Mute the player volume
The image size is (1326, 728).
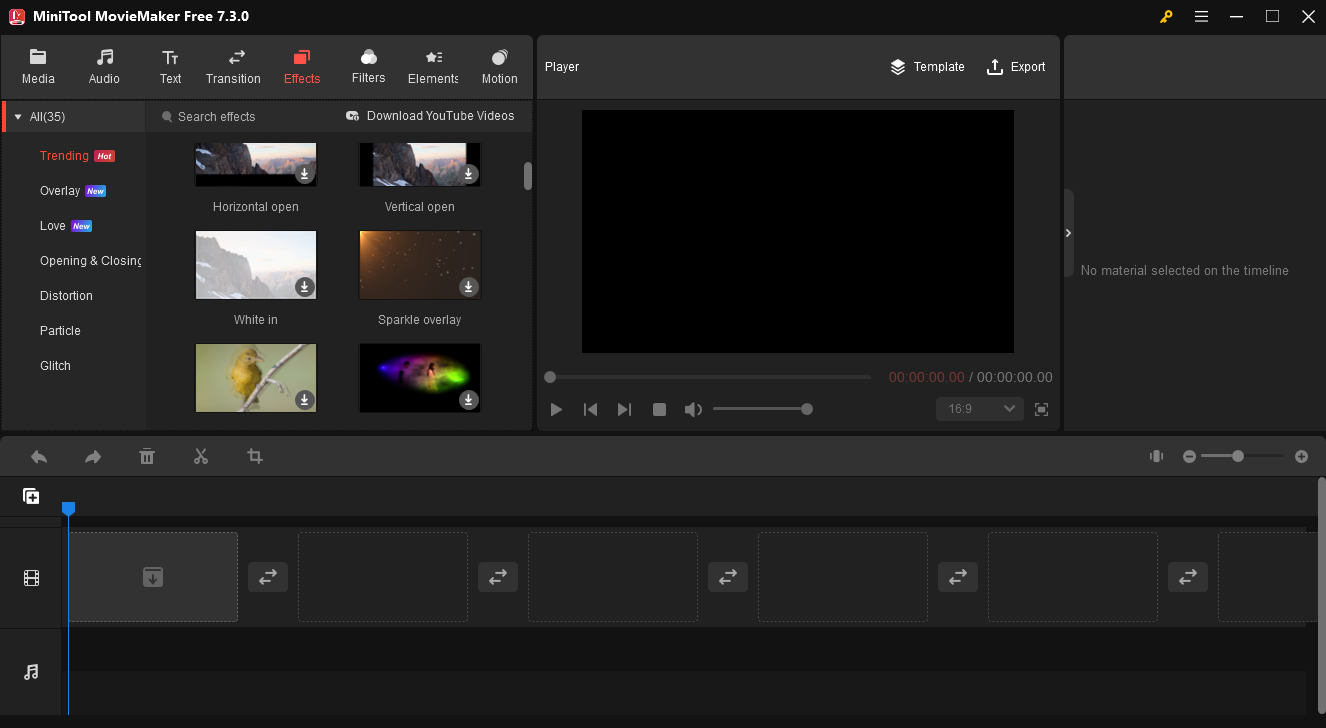tap(693, 409)
